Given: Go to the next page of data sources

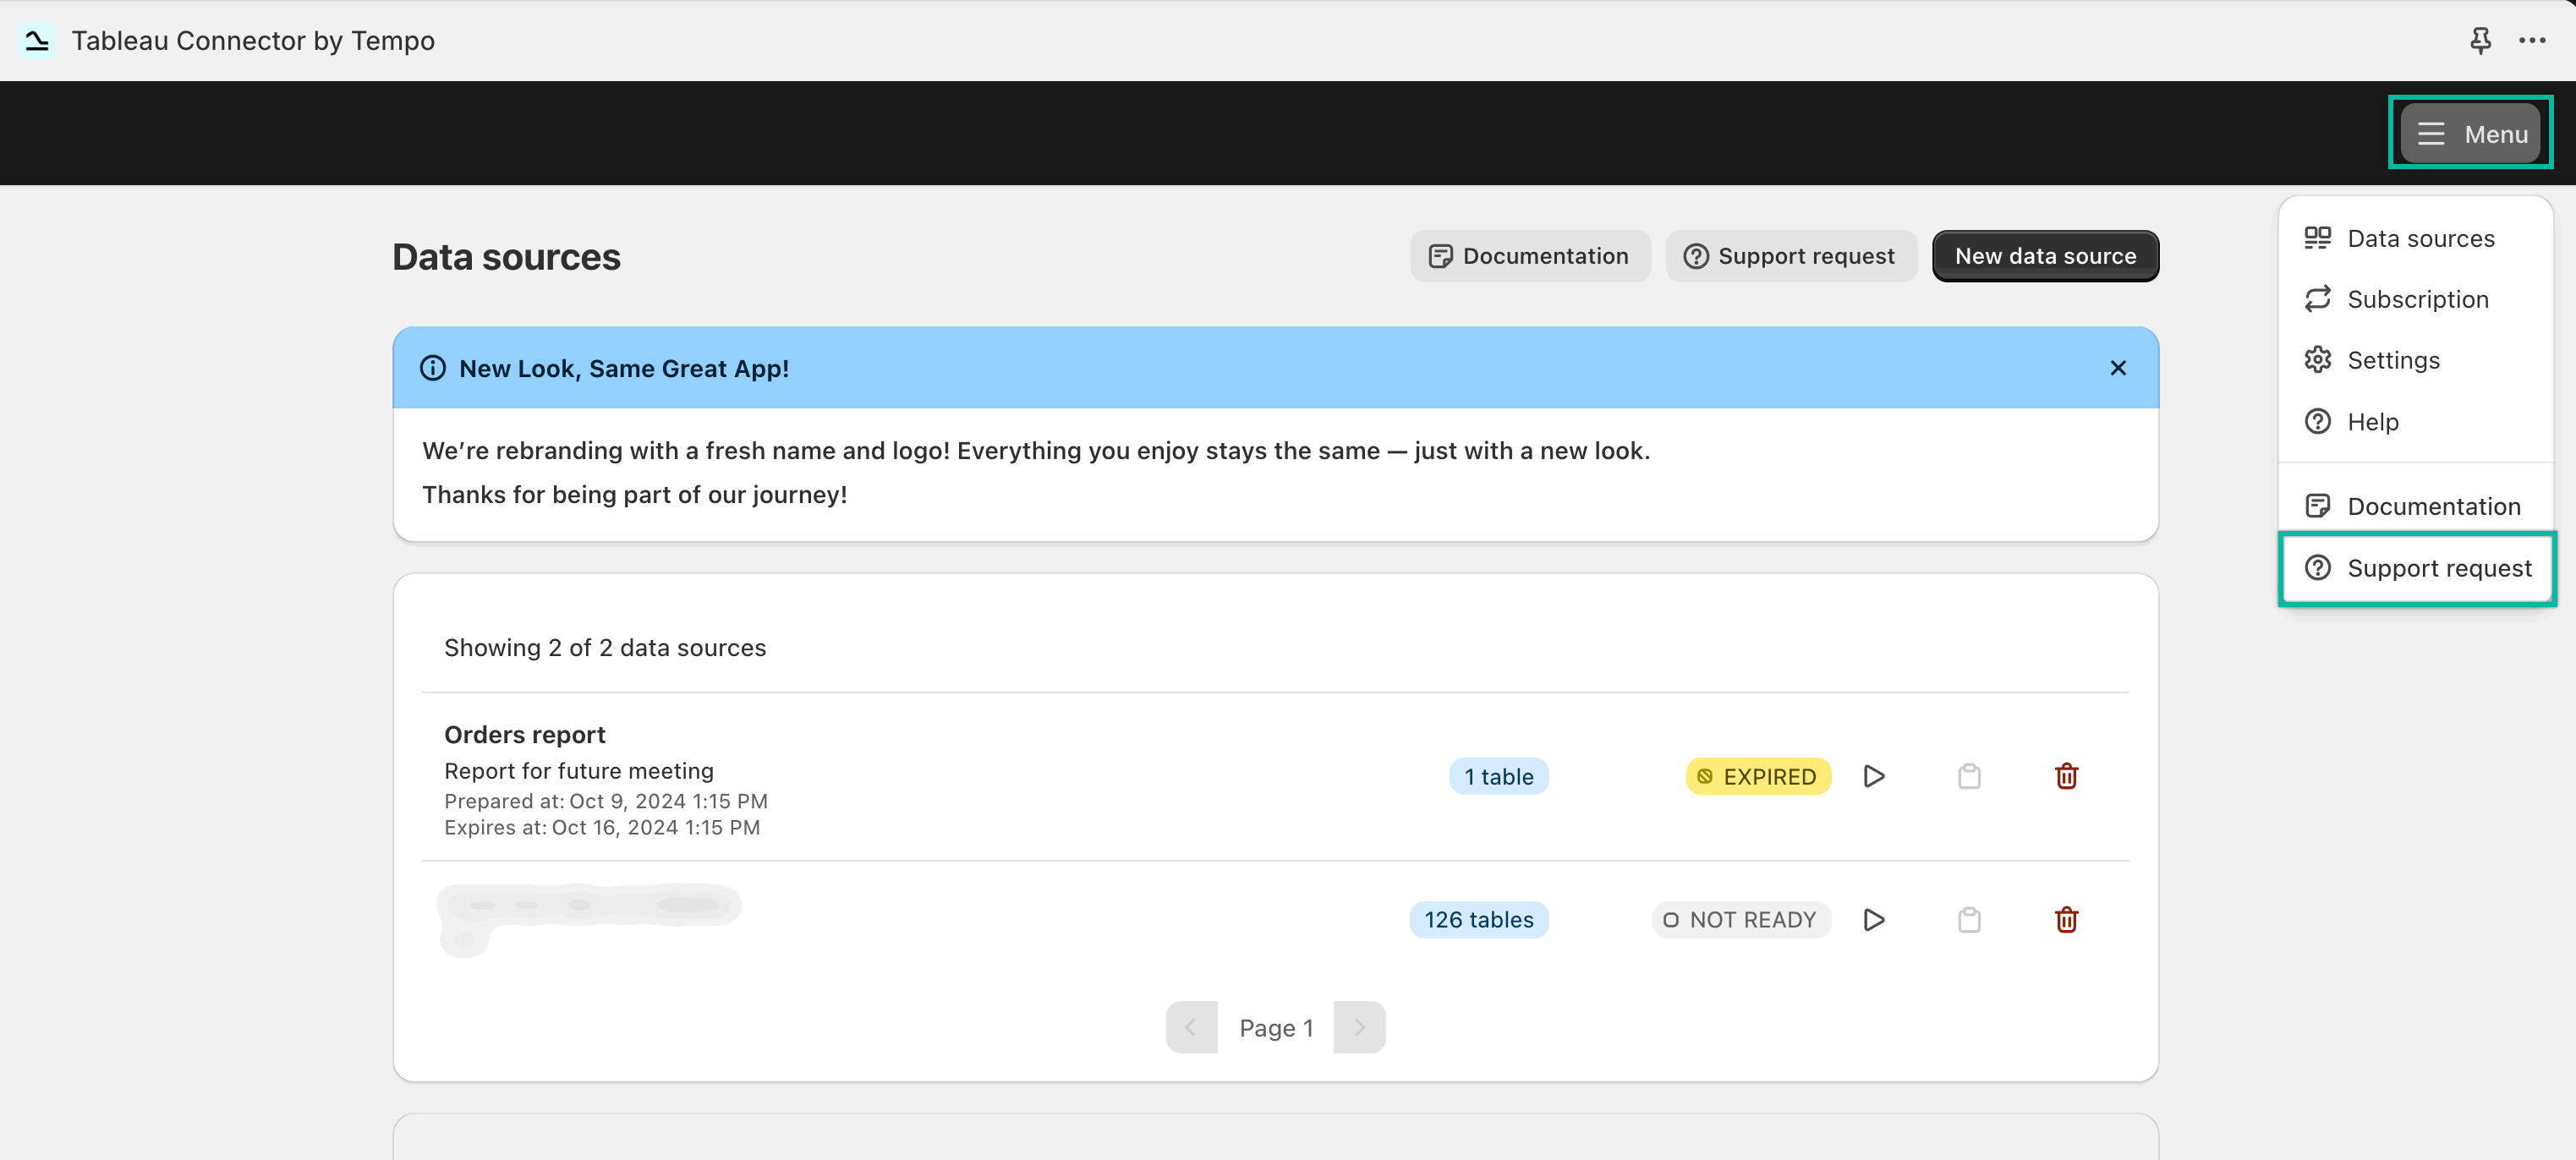Looking at the screenshot, I should (x=1359, y=1026).
